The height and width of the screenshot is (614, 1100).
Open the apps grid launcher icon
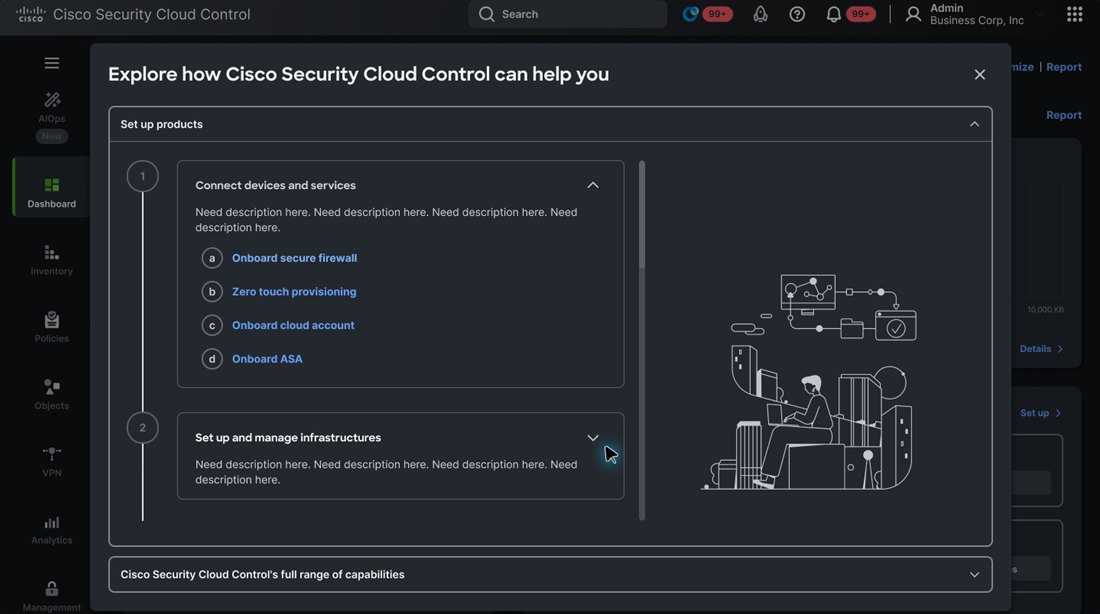pos(1074,14)
